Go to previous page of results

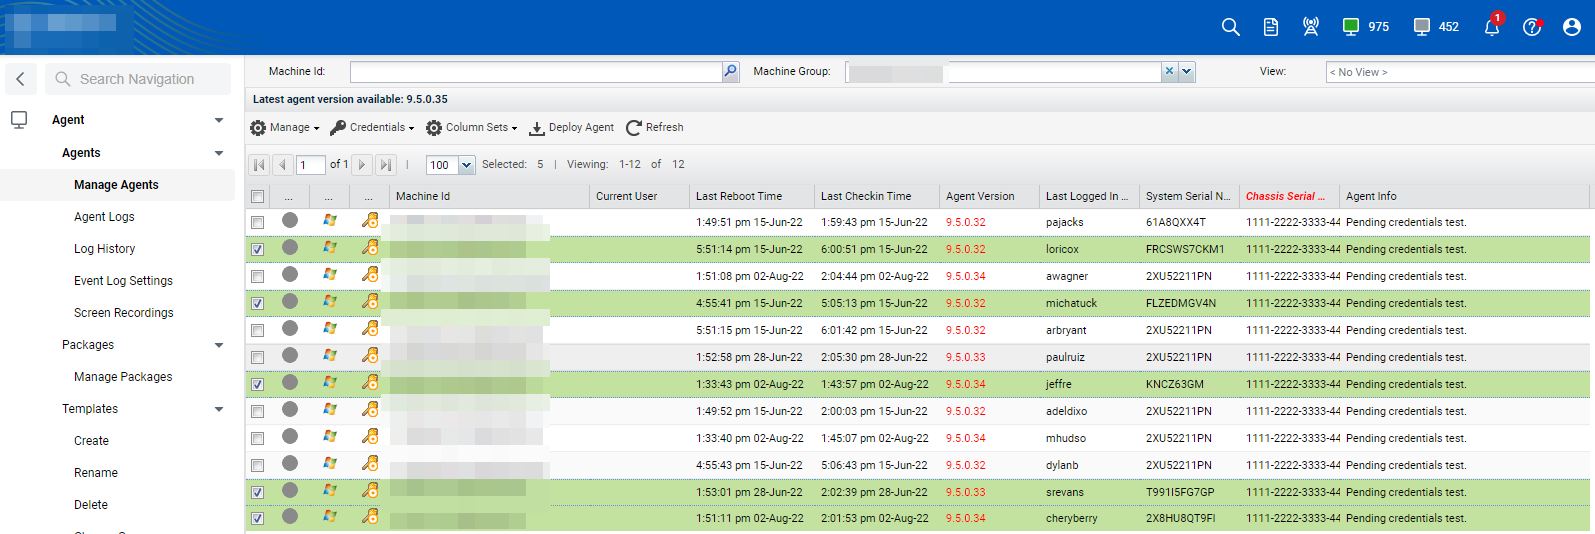pos(282,165)
